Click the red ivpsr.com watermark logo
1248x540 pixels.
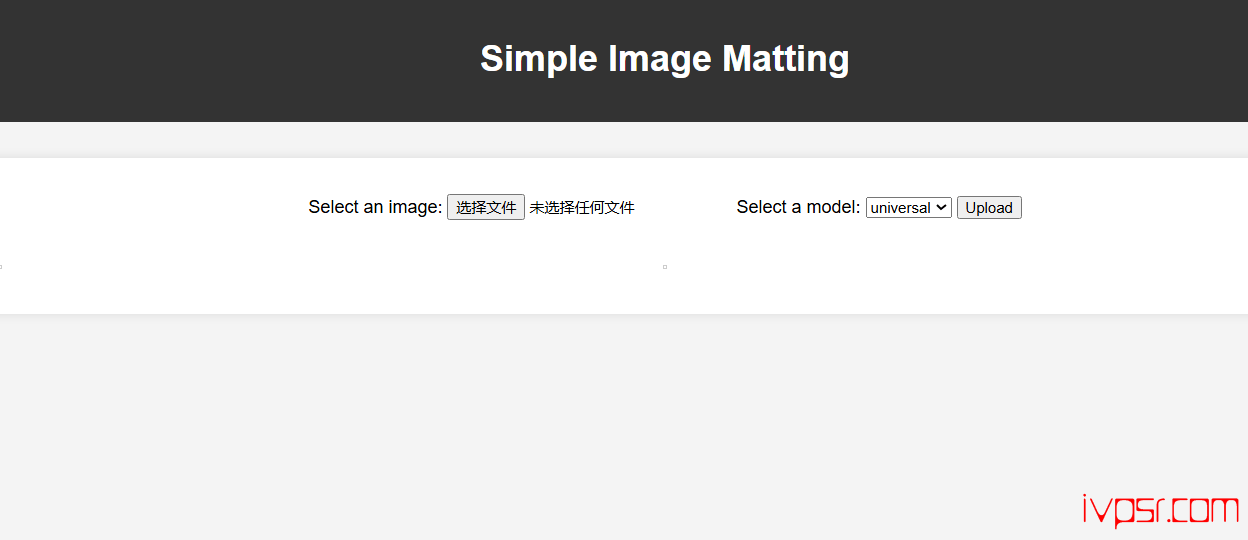point(1160,511)
